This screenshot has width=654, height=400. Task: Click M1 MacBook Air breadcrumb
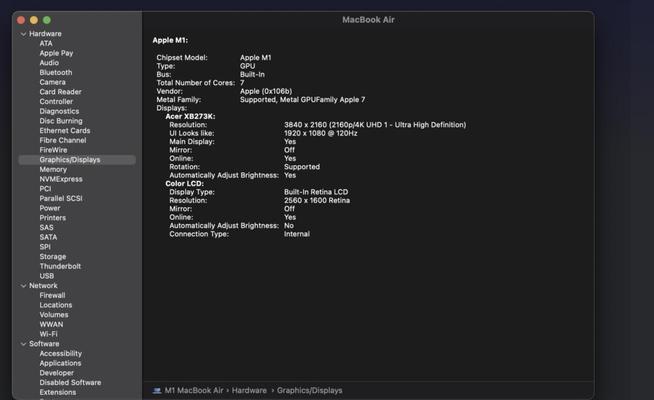click(194, 390)
